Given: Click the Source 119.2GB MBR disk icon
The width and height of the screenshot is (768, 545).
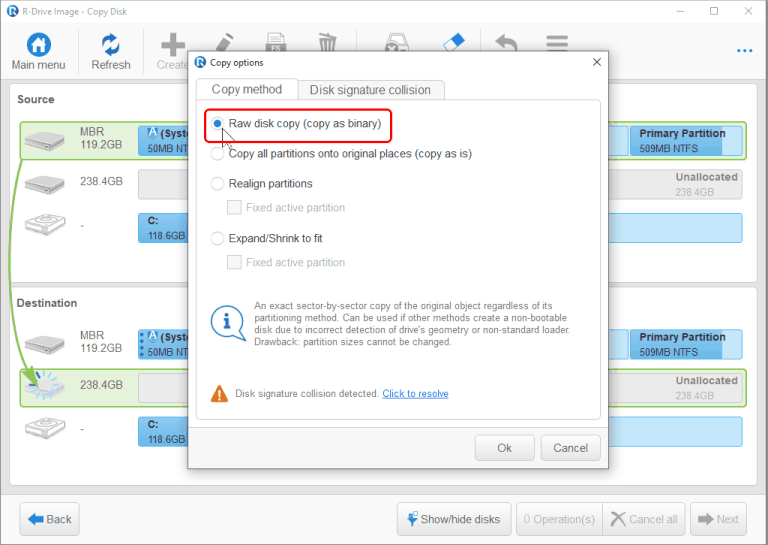Looking at the screenshot, I should (x=45, y=140).
